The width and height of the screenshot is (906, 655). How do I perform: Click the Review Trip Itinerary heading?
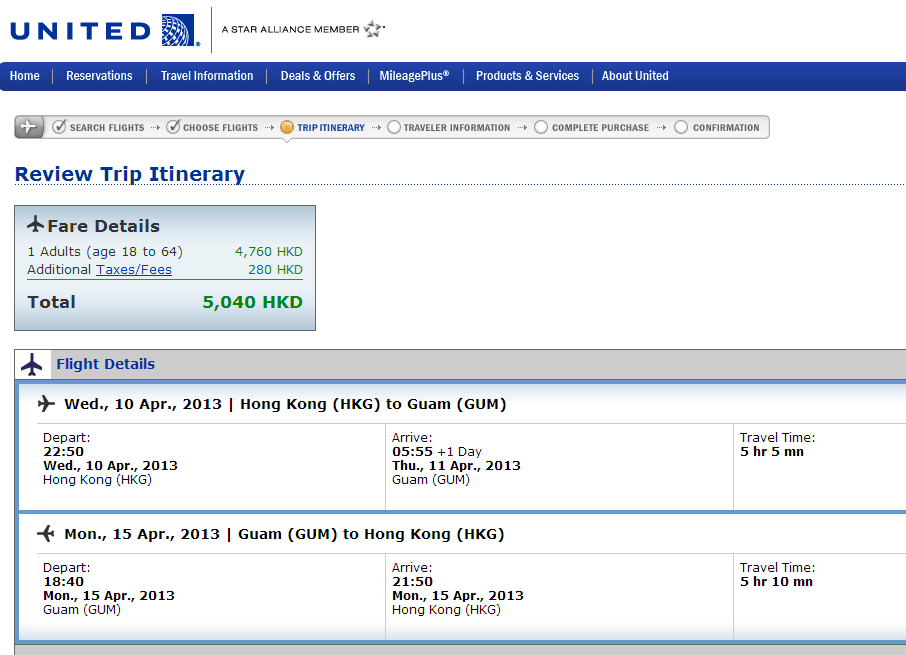130,174
